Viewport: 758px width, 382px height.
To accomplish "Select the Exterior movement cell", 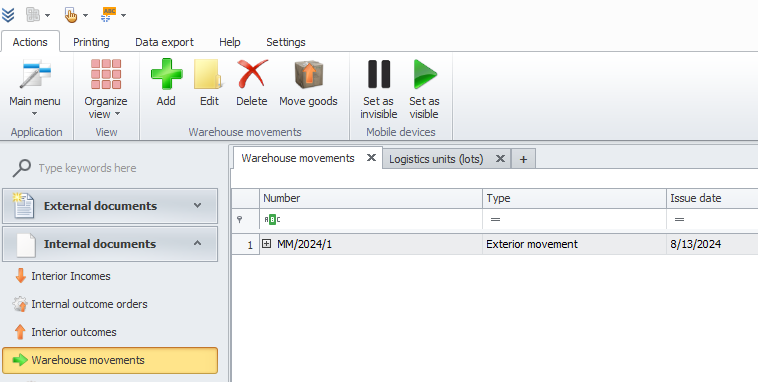I will [574, 244].
